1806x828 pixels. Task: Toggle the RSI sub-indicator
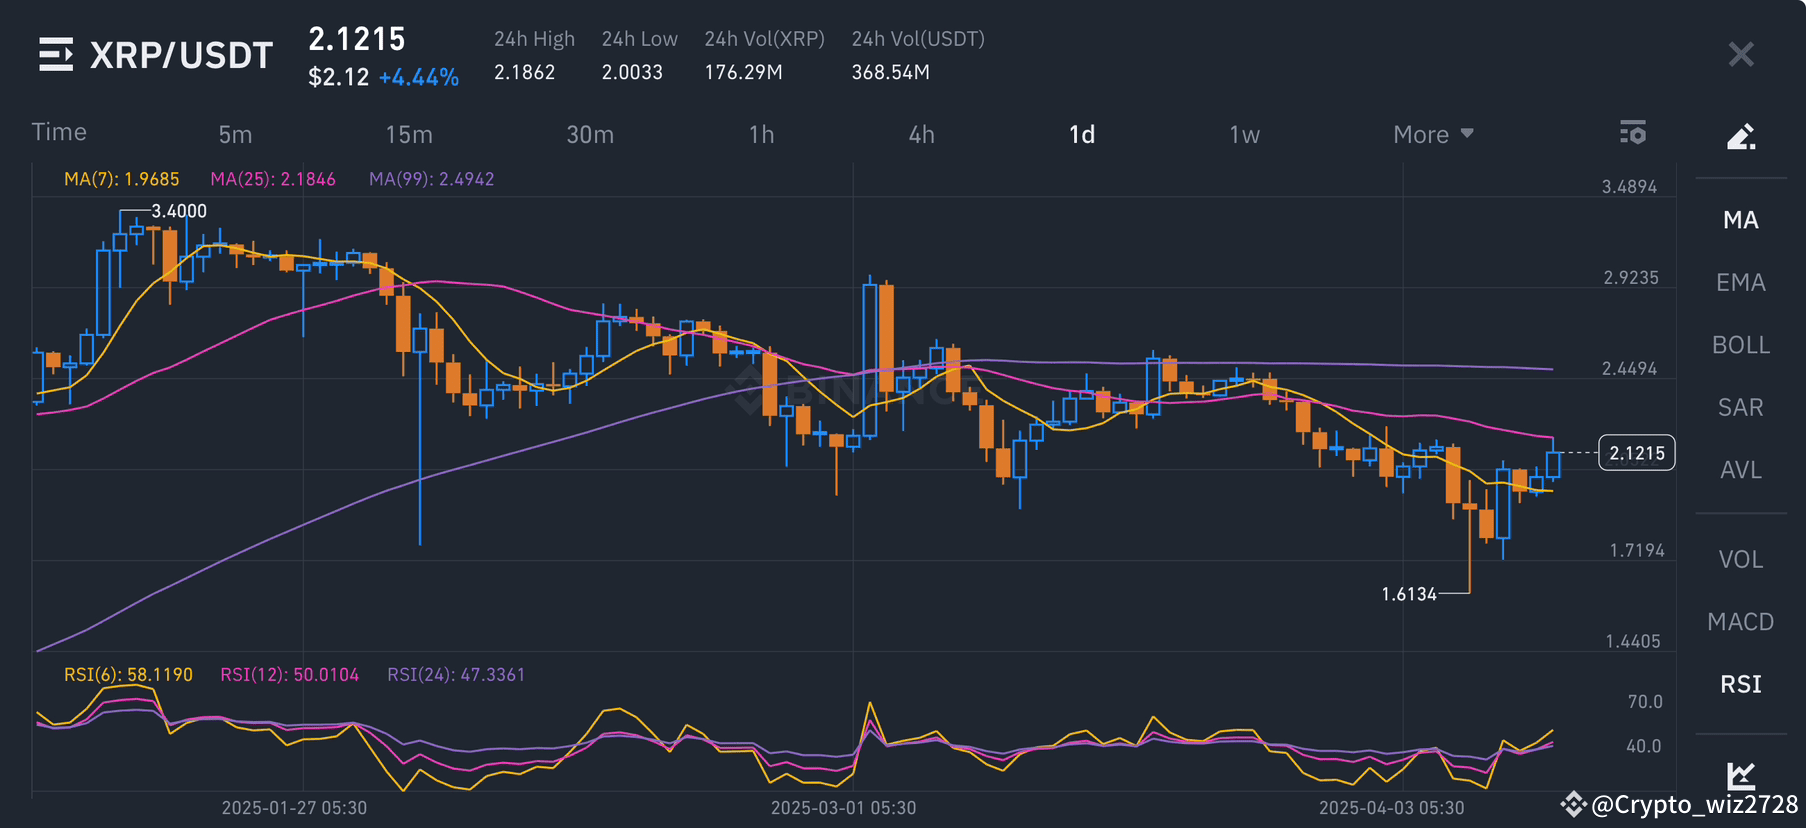click(x=1740, y=684)
